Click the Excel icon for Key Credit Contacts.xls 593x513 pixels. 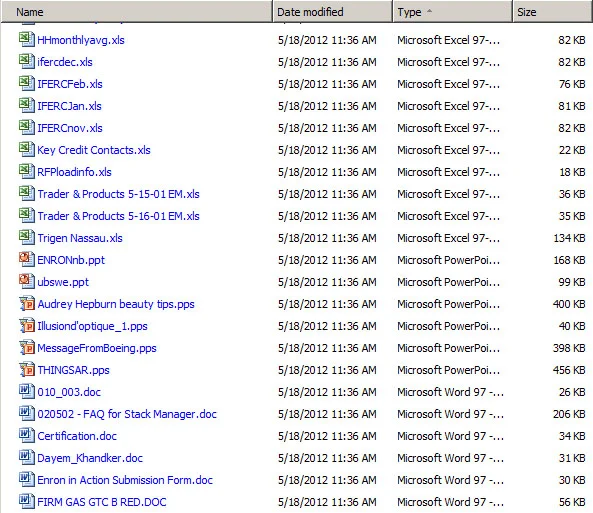coord(26,149)
